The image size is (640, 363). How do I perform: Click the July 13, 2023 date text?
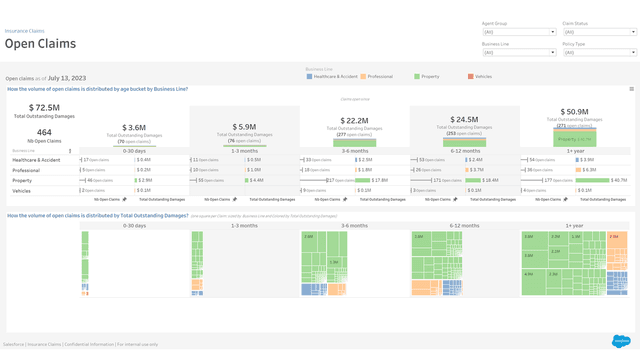coord(67,78)
